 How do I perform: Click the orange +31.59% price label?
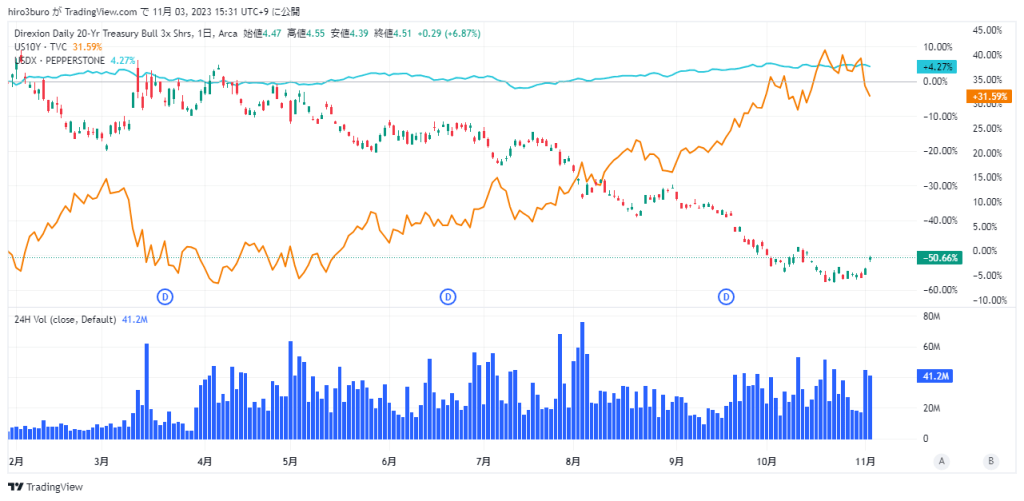(x=988, y=97)
